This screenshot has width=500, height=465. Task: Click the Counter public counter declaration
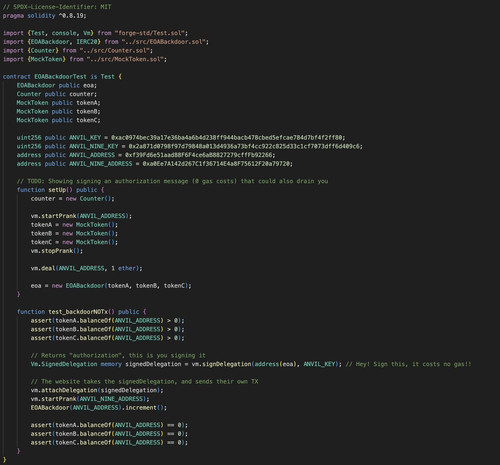pyautogui.click(x=57, y=94)
